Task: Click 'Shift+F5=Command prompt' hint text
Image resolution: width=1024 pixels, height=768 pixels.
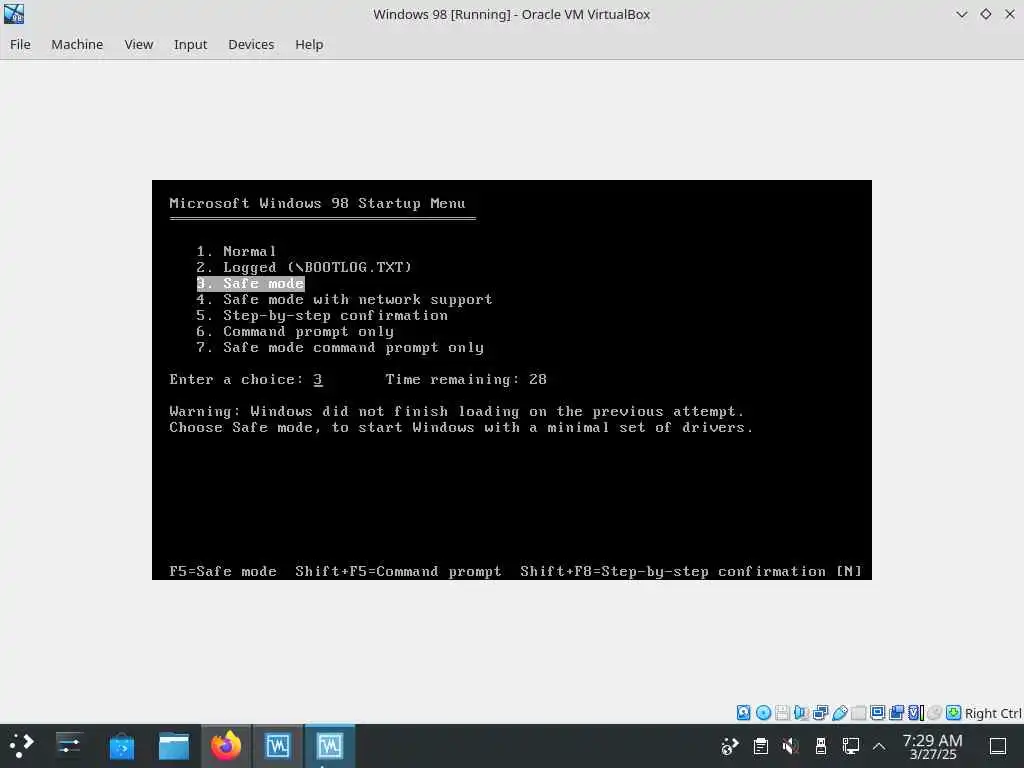Action: tap(398, 571)
